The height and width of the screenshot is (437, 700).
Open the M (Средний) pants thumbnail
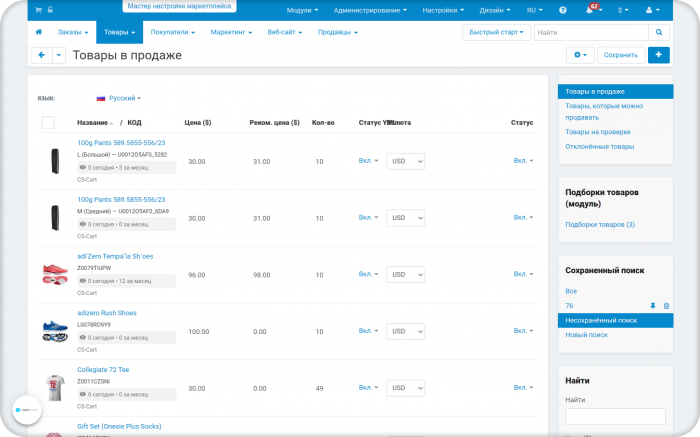[x=55, y=218]
